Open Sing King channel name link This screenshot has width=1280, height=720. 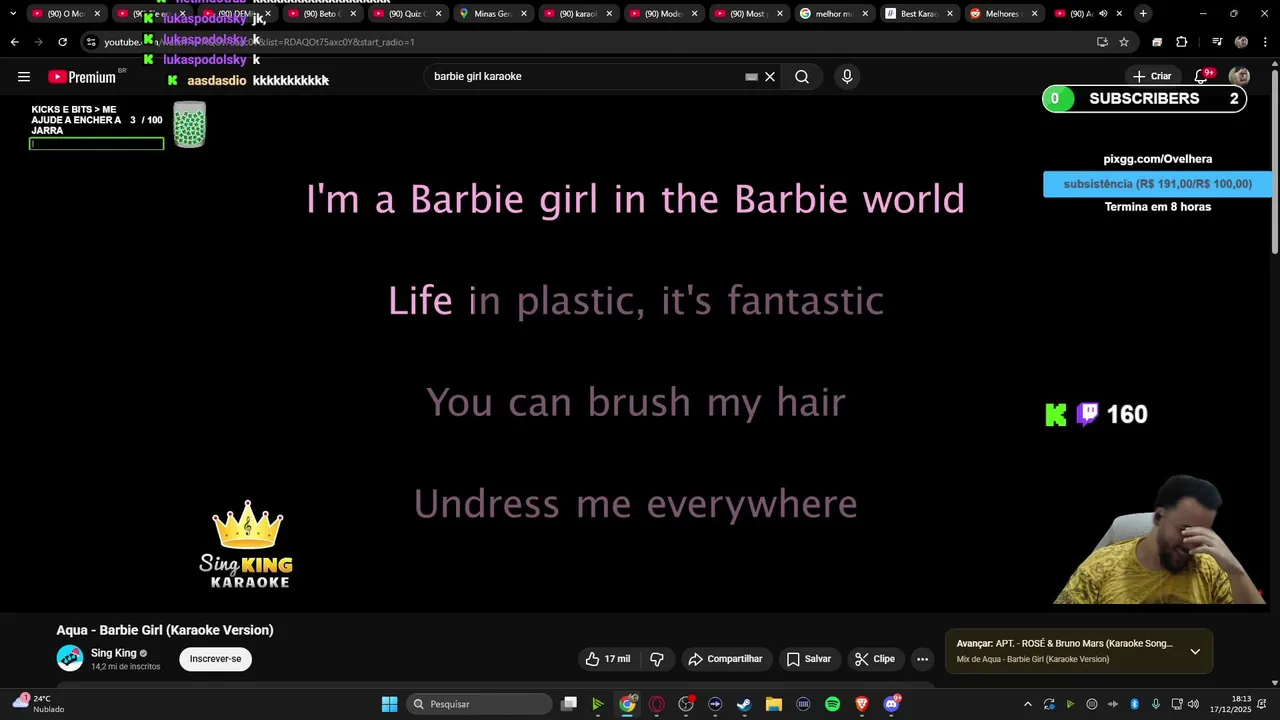tap(114, 653)
